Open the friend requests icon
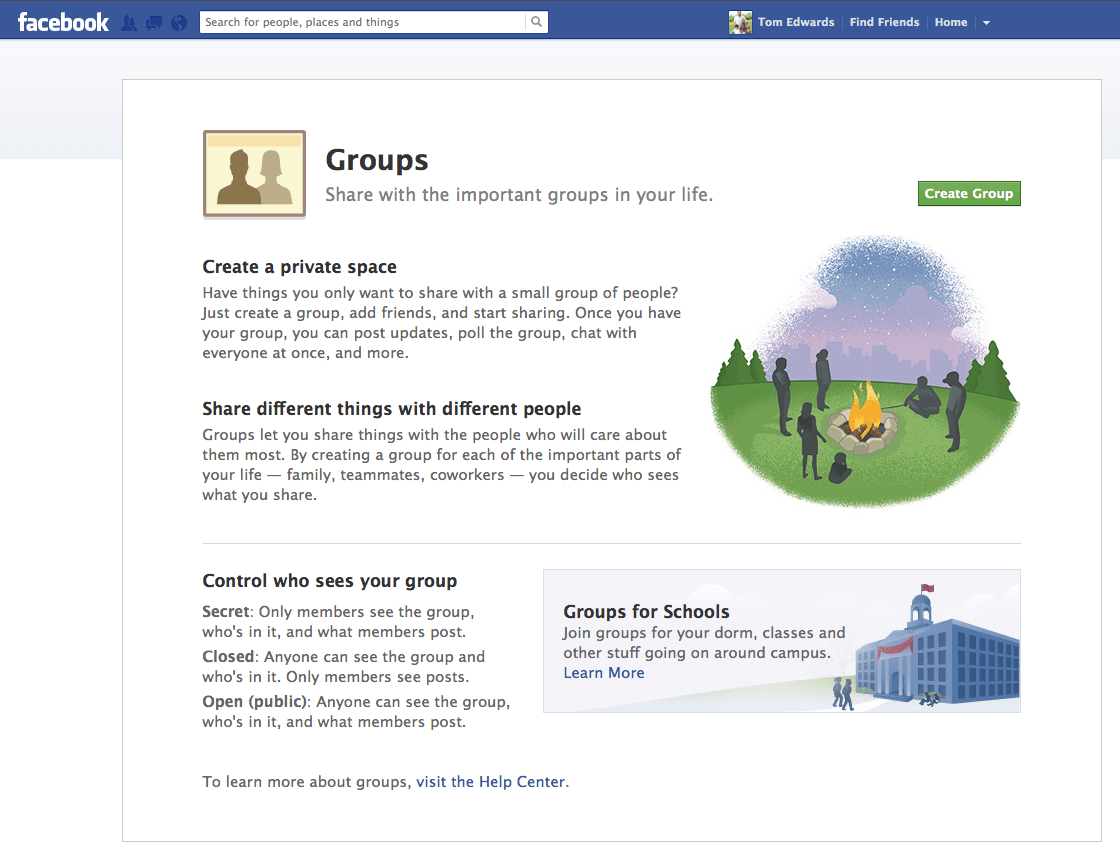The height and width of the screenshot is (859, 1120). (x=129, y=23)
